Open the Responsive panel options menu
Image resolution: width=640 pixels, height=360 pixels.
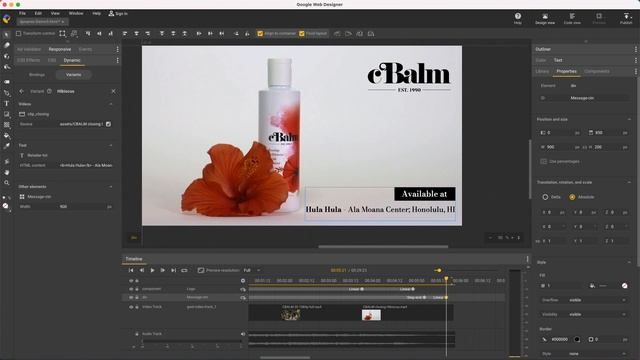[118, 49]
